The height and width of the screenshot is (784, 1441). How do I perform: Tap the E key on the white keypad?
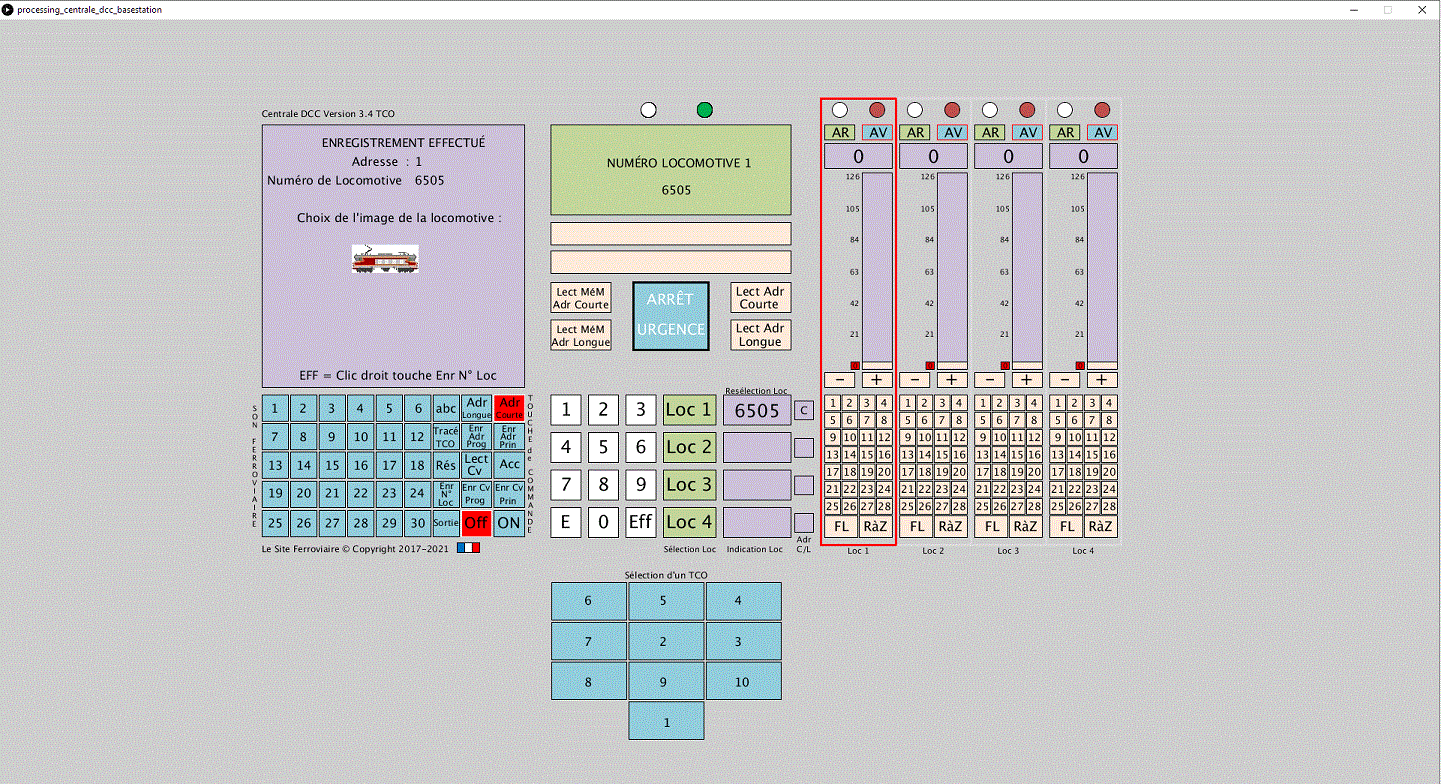[566, 522]
